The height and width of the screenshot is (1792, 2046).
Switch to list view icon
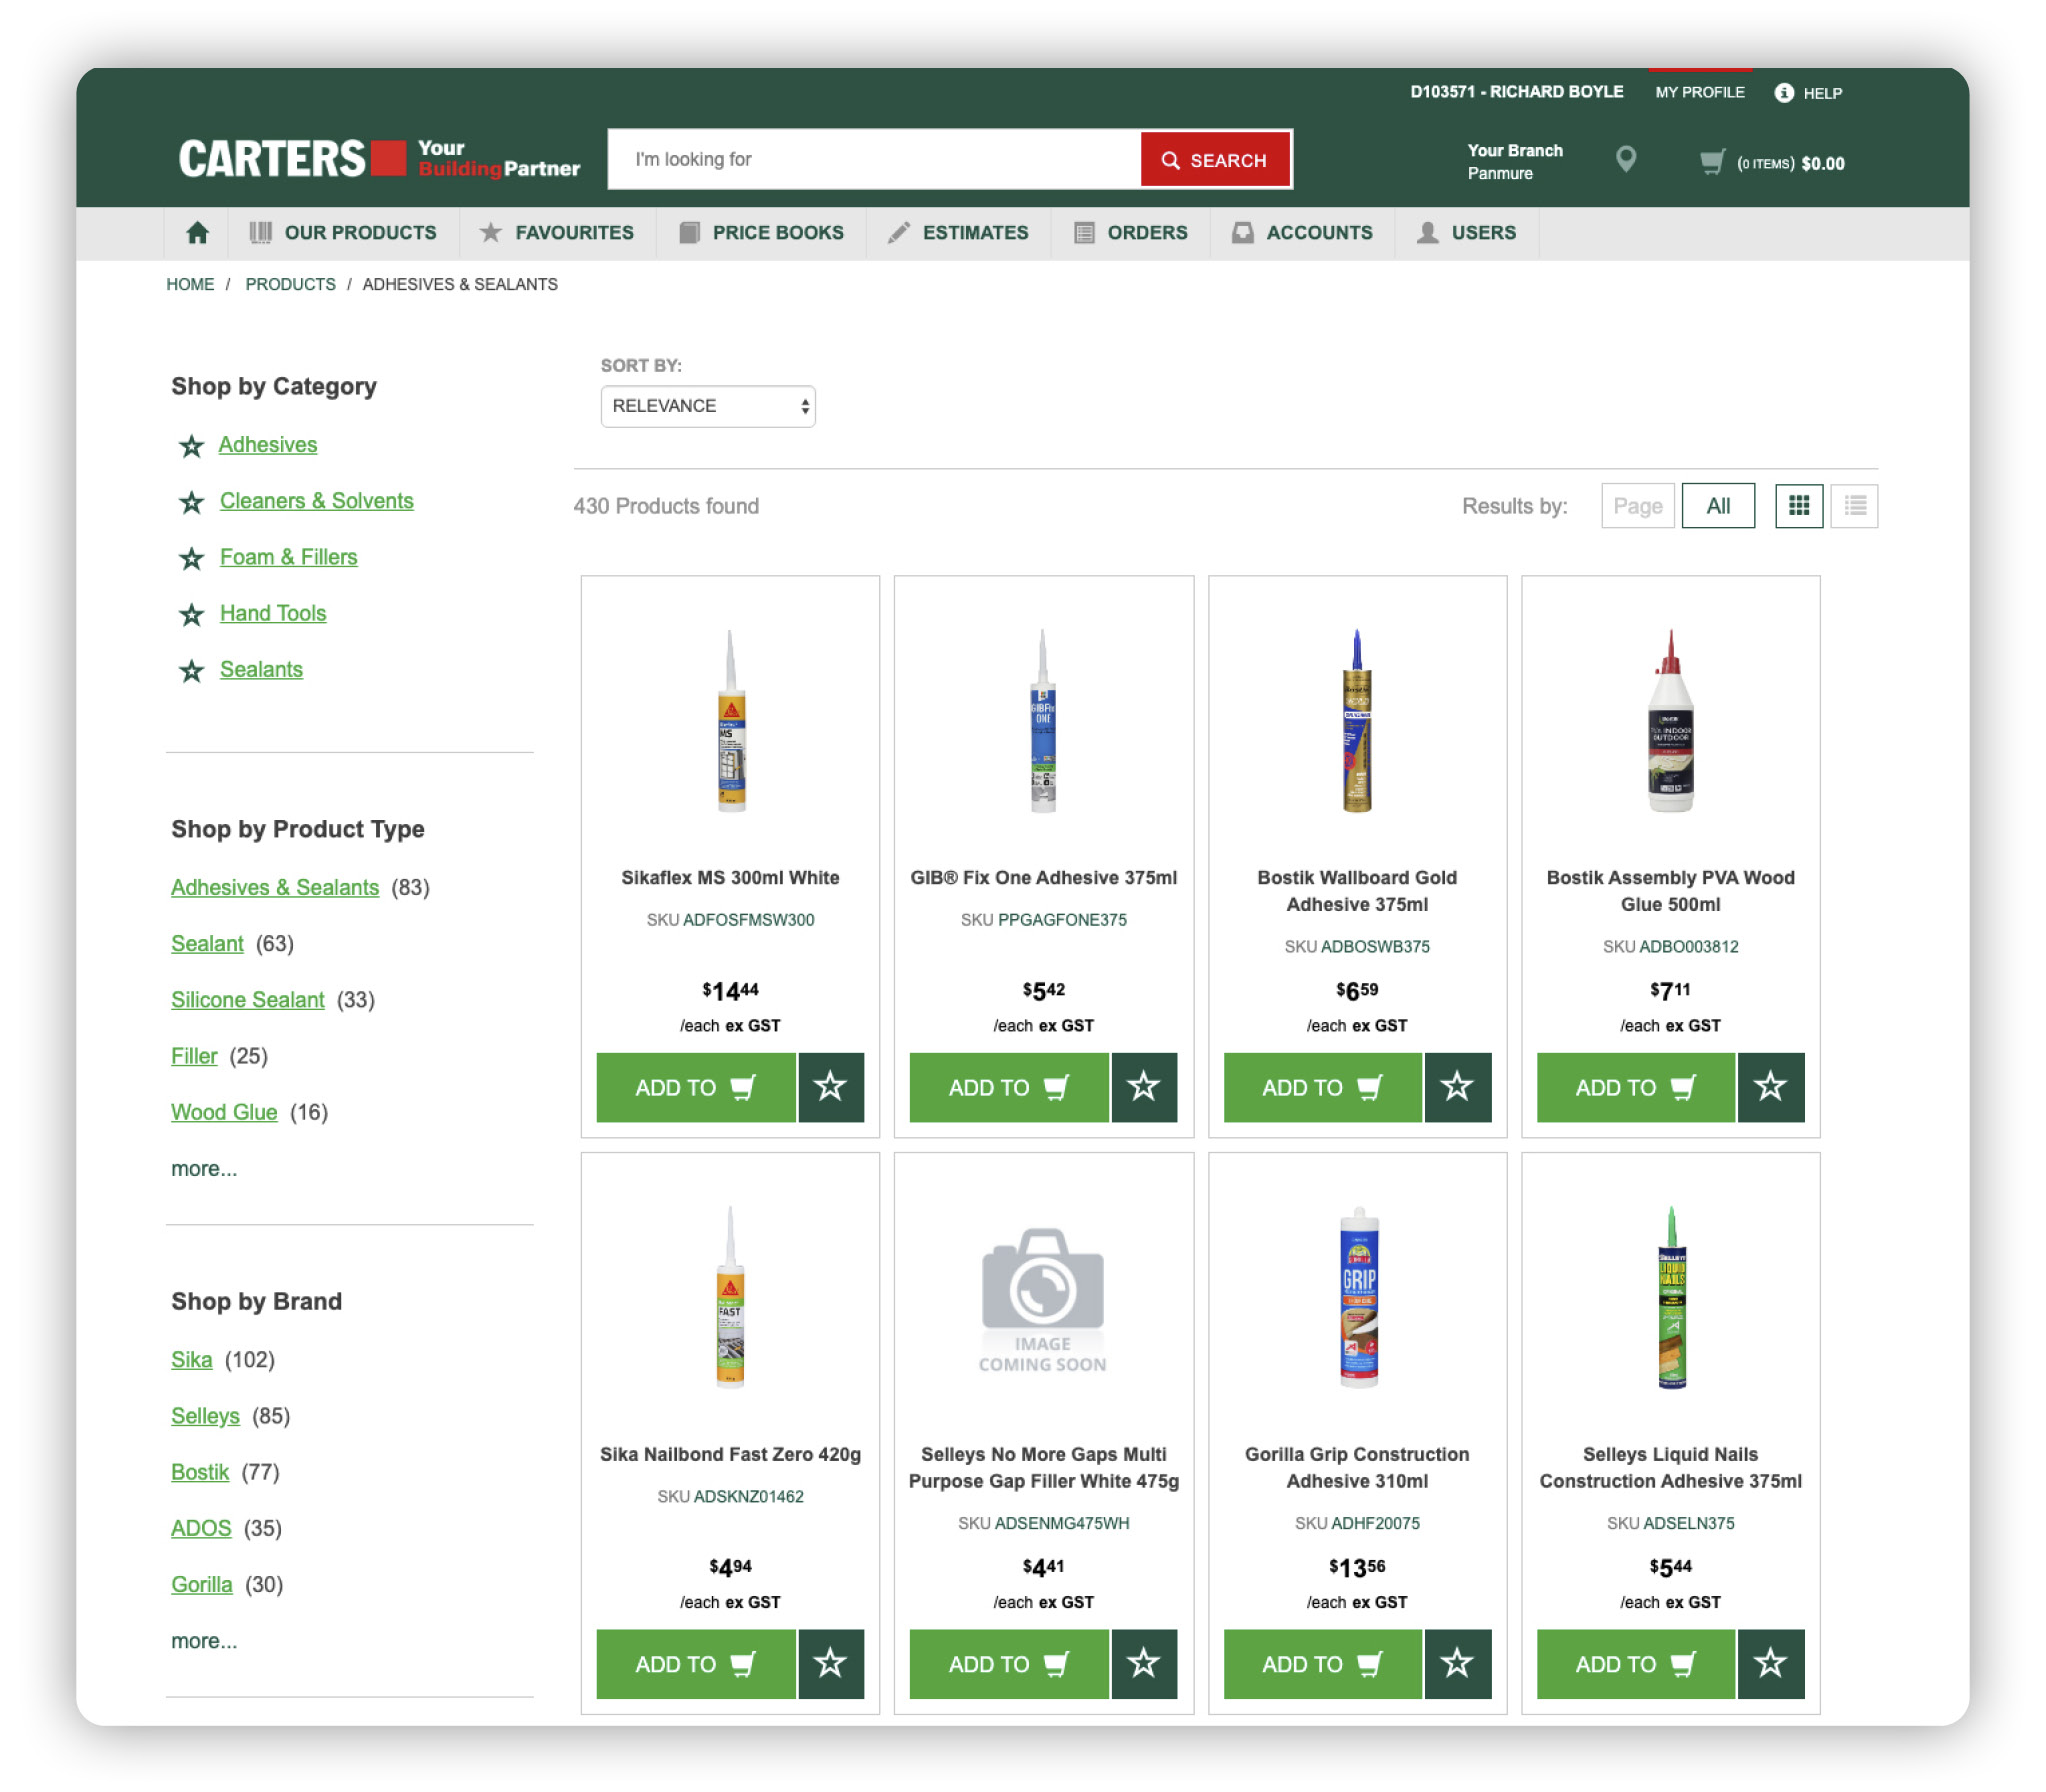coord(1854,506)
